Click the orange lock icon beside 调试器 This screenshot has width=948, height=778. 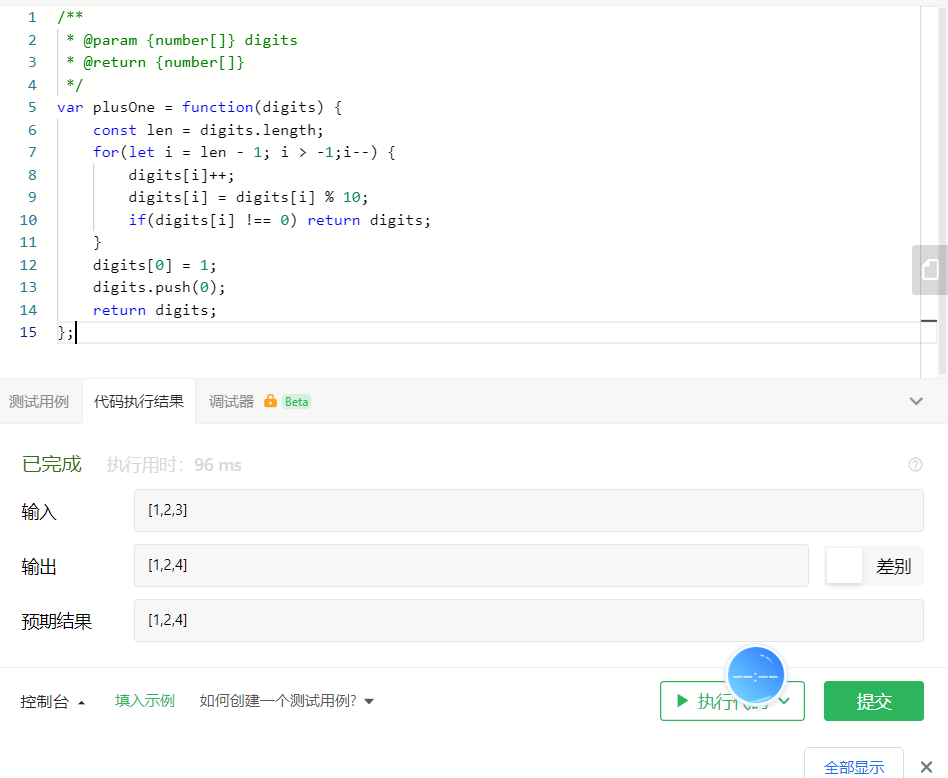pyautogui.click(x=270, y=401)
